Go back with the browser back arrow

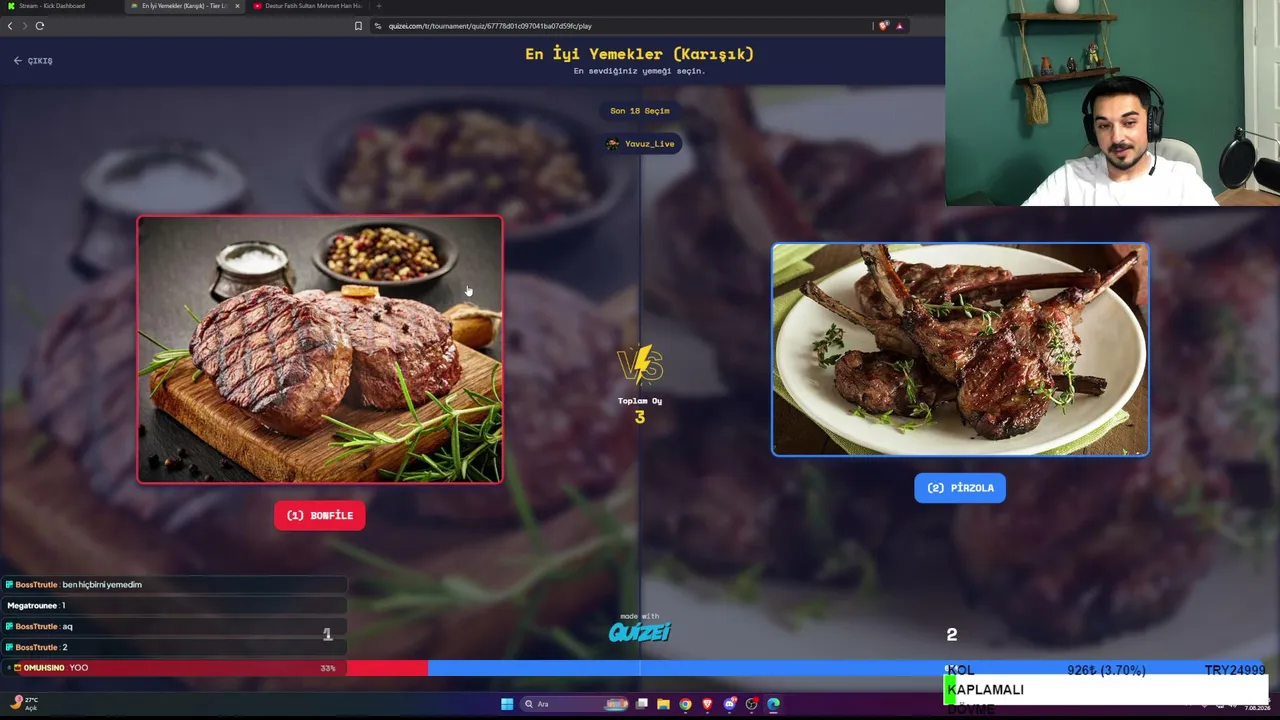click(10, 26)
